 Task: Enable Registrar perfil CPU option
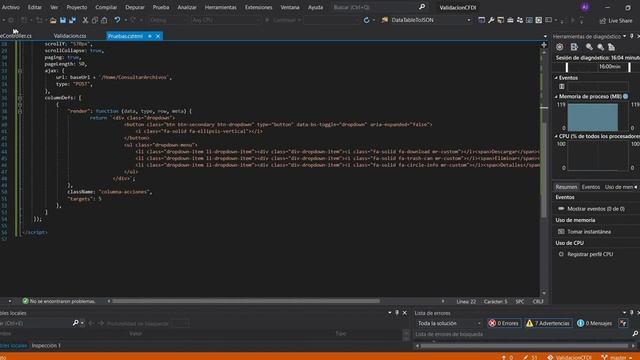click(x=590, y=254)
